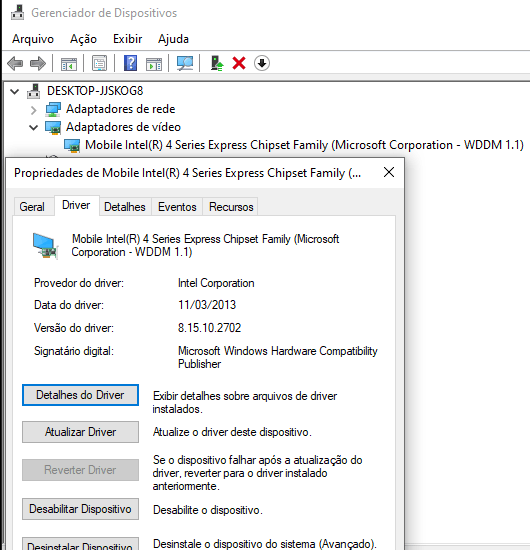Scan for hardware changes via monitor icon
Image resolution: width=530 pixels, height=550 pixels.
(x=185, y=63)
